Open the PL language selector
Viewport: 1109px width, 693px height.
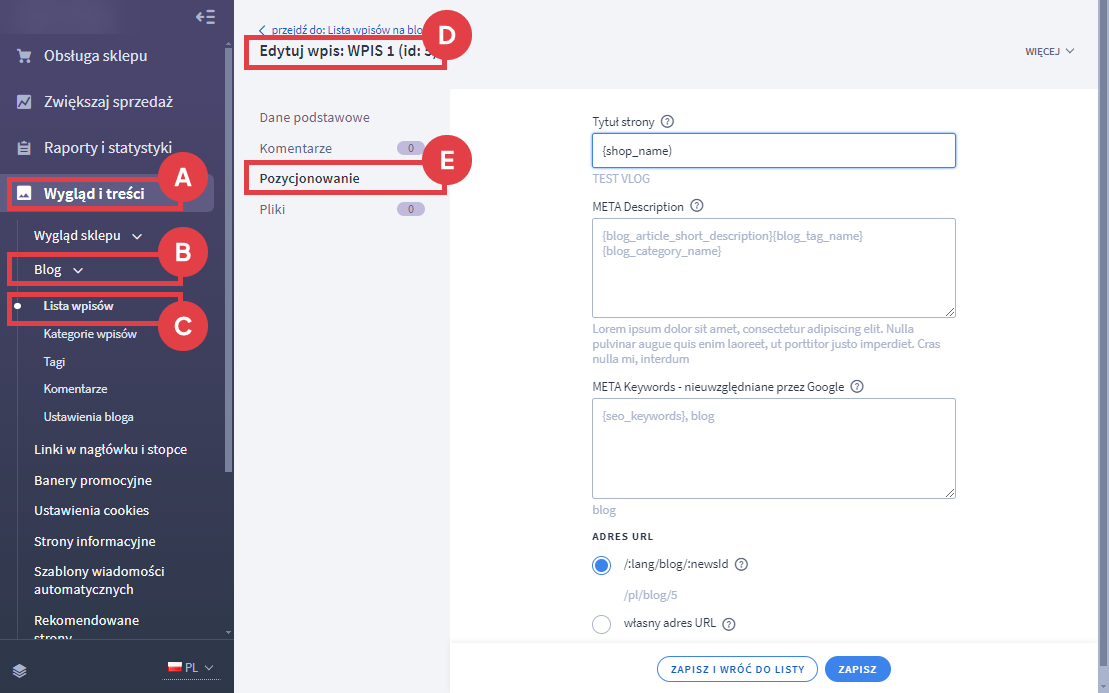tap(190, 668)
